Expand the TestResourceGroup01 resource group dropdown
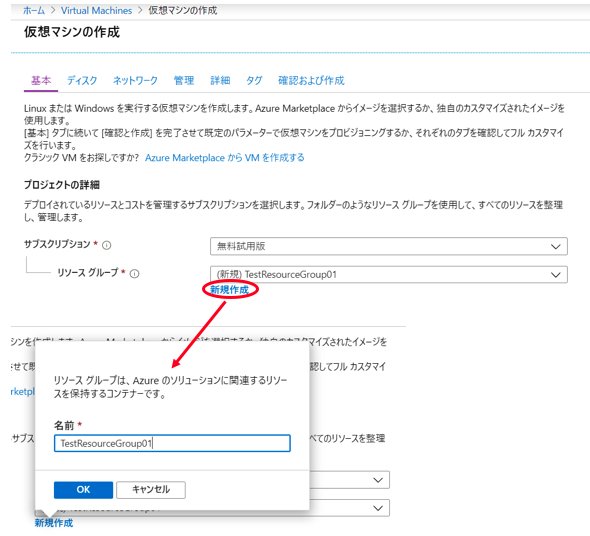 [x=389, y=274]
